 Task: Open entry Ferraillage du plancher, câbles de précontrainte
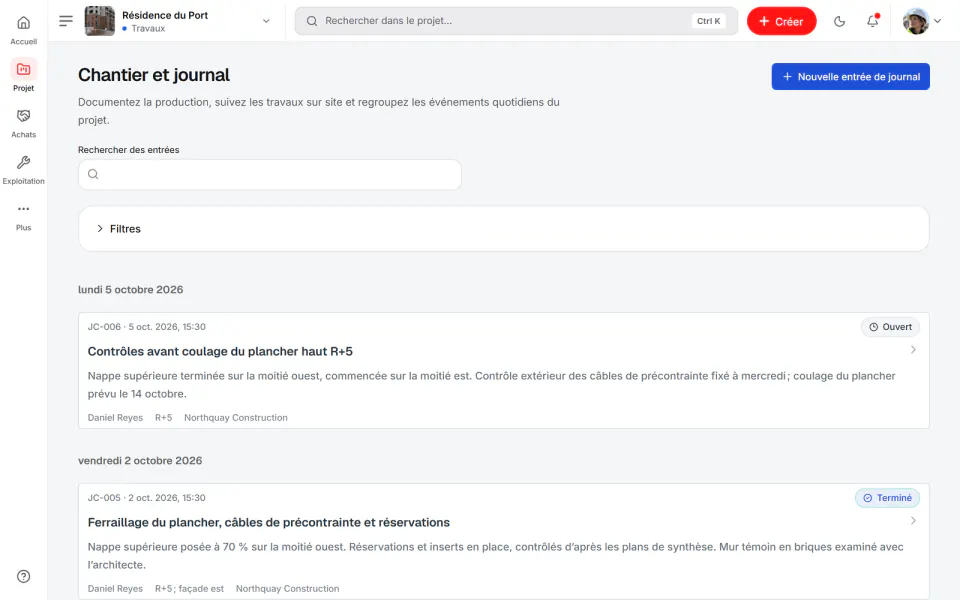tap(268, 522)
